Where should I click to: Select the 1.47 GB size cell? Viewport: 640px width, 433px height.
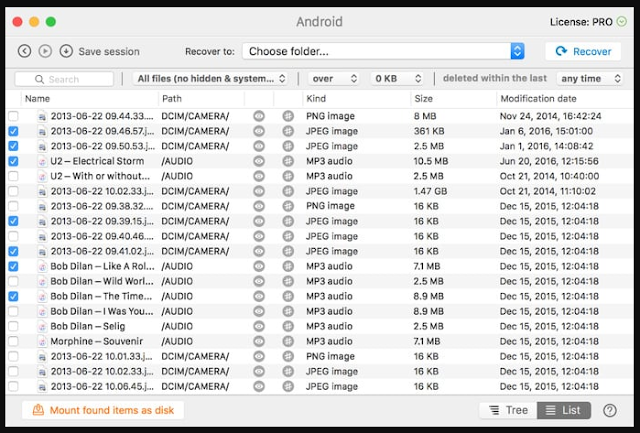[x=430, y=191]
